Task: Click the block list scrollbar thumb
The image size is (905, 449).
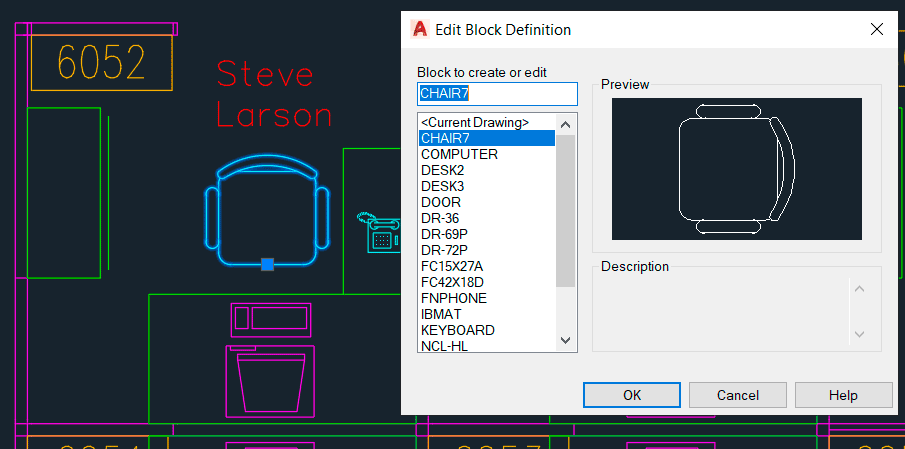Action: [x=565, y=210]
